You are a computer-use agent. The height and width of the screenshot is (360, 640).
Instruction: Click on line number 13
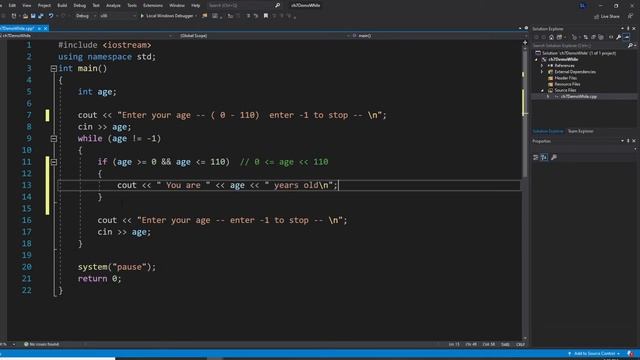pyautogui.click(x=27, y=185)
